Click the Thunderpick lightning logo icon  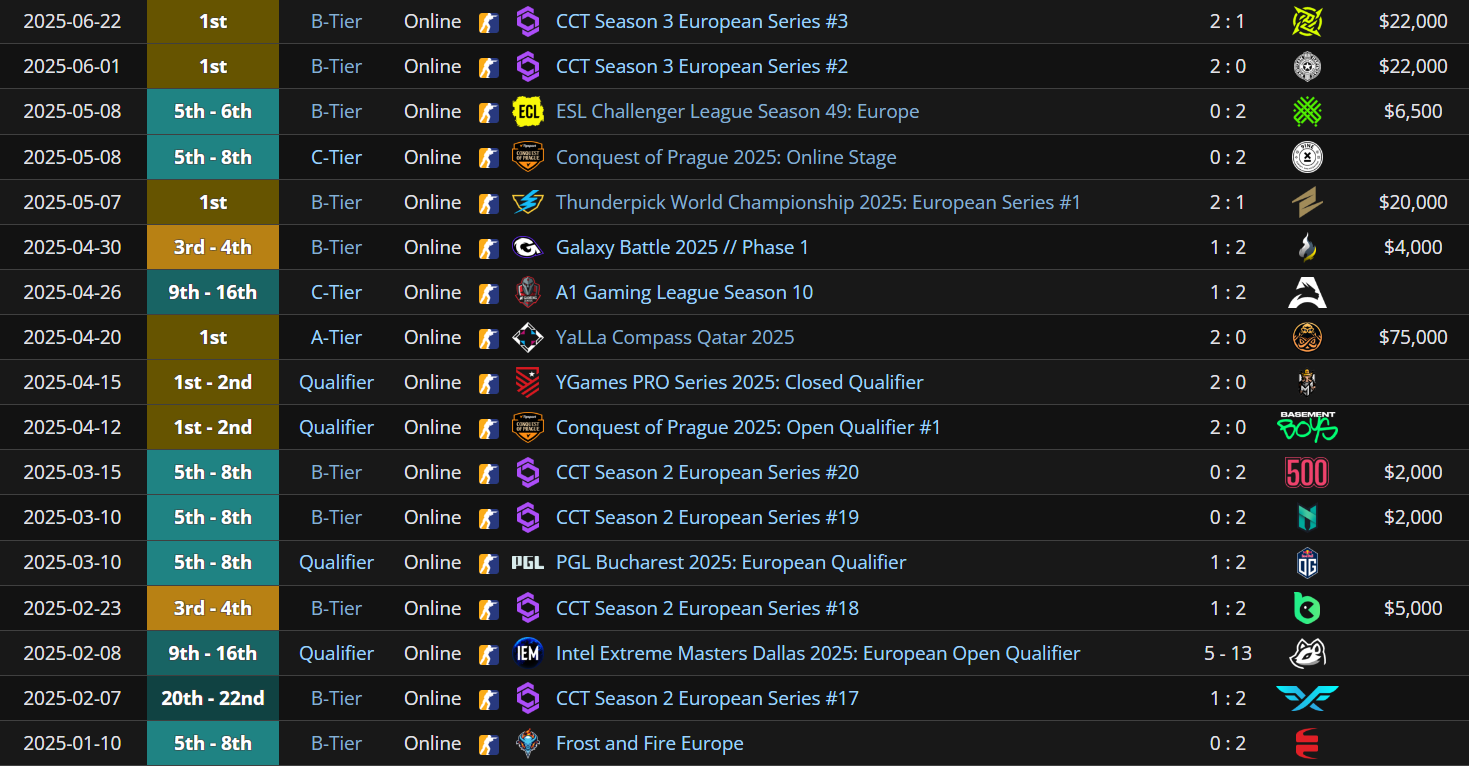527,202
